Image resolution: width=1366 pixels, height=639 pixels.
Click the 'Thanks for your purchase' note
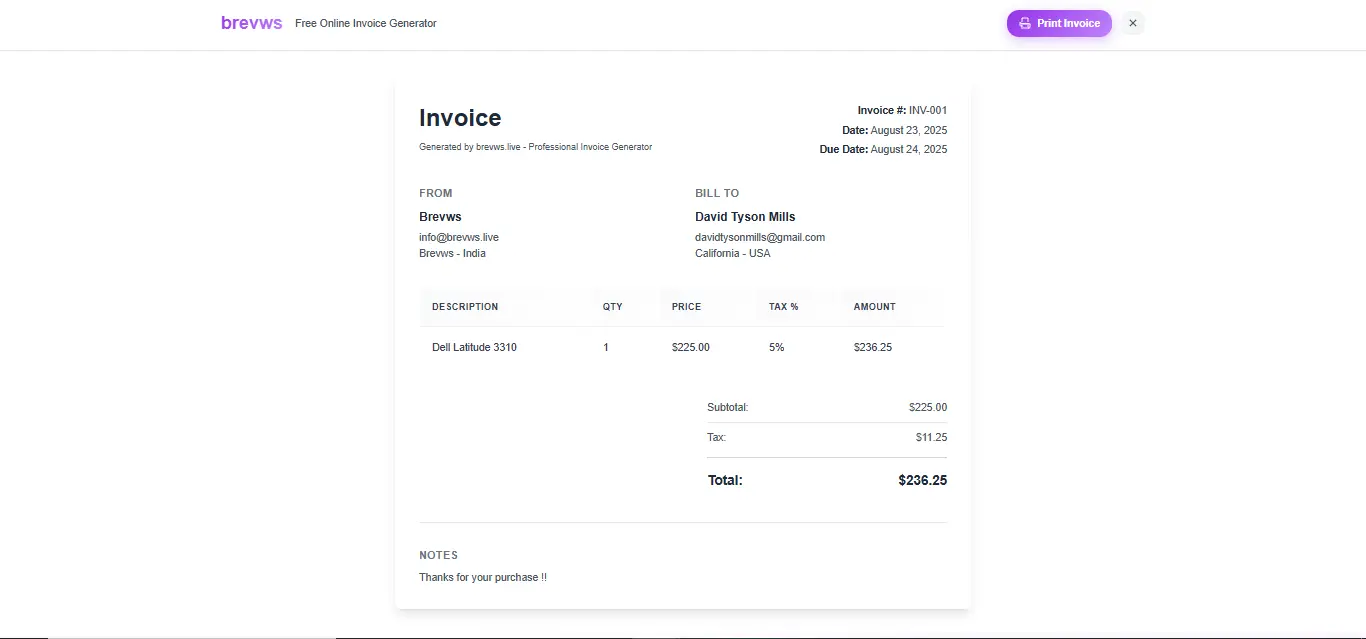pos(483,577)
